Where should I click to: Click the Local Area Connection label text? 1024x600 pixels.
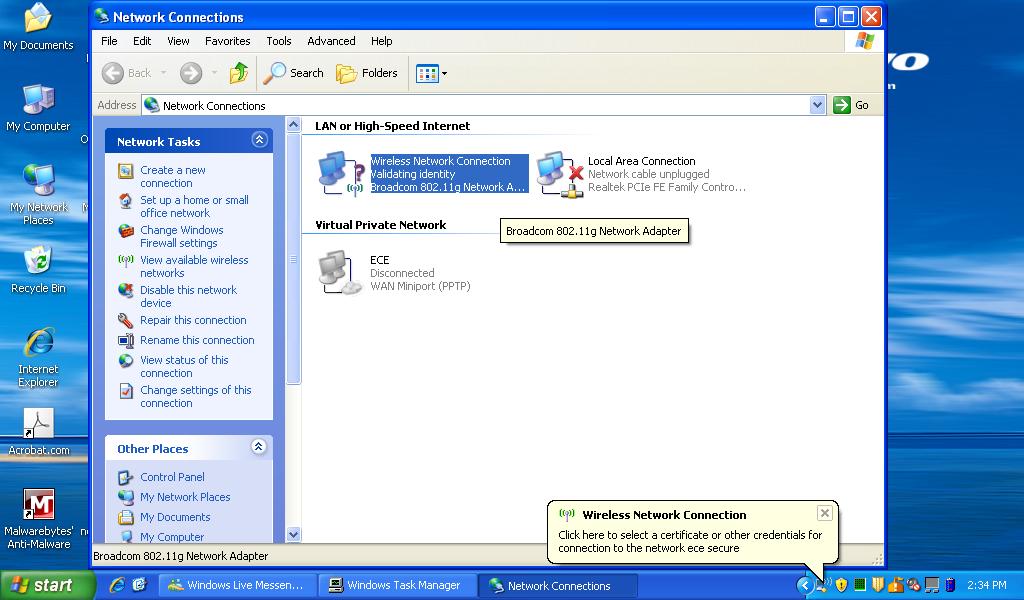click(641, 161)
